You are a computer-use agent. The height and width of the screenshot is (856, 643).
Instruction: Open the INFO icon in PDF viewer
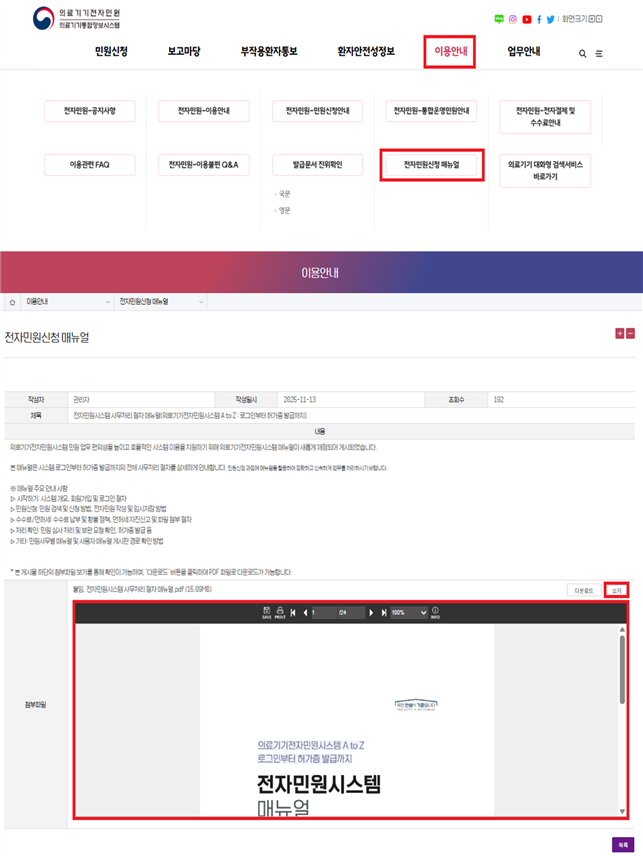(435, 612)
